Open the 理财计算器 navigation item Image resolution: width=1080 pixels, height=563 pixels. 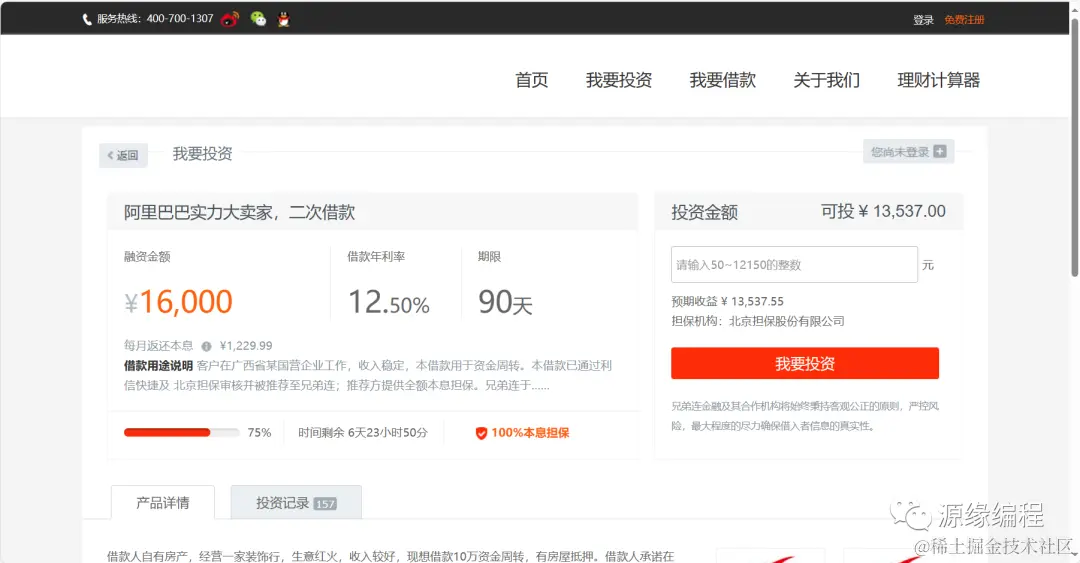[x=938, y=80]
